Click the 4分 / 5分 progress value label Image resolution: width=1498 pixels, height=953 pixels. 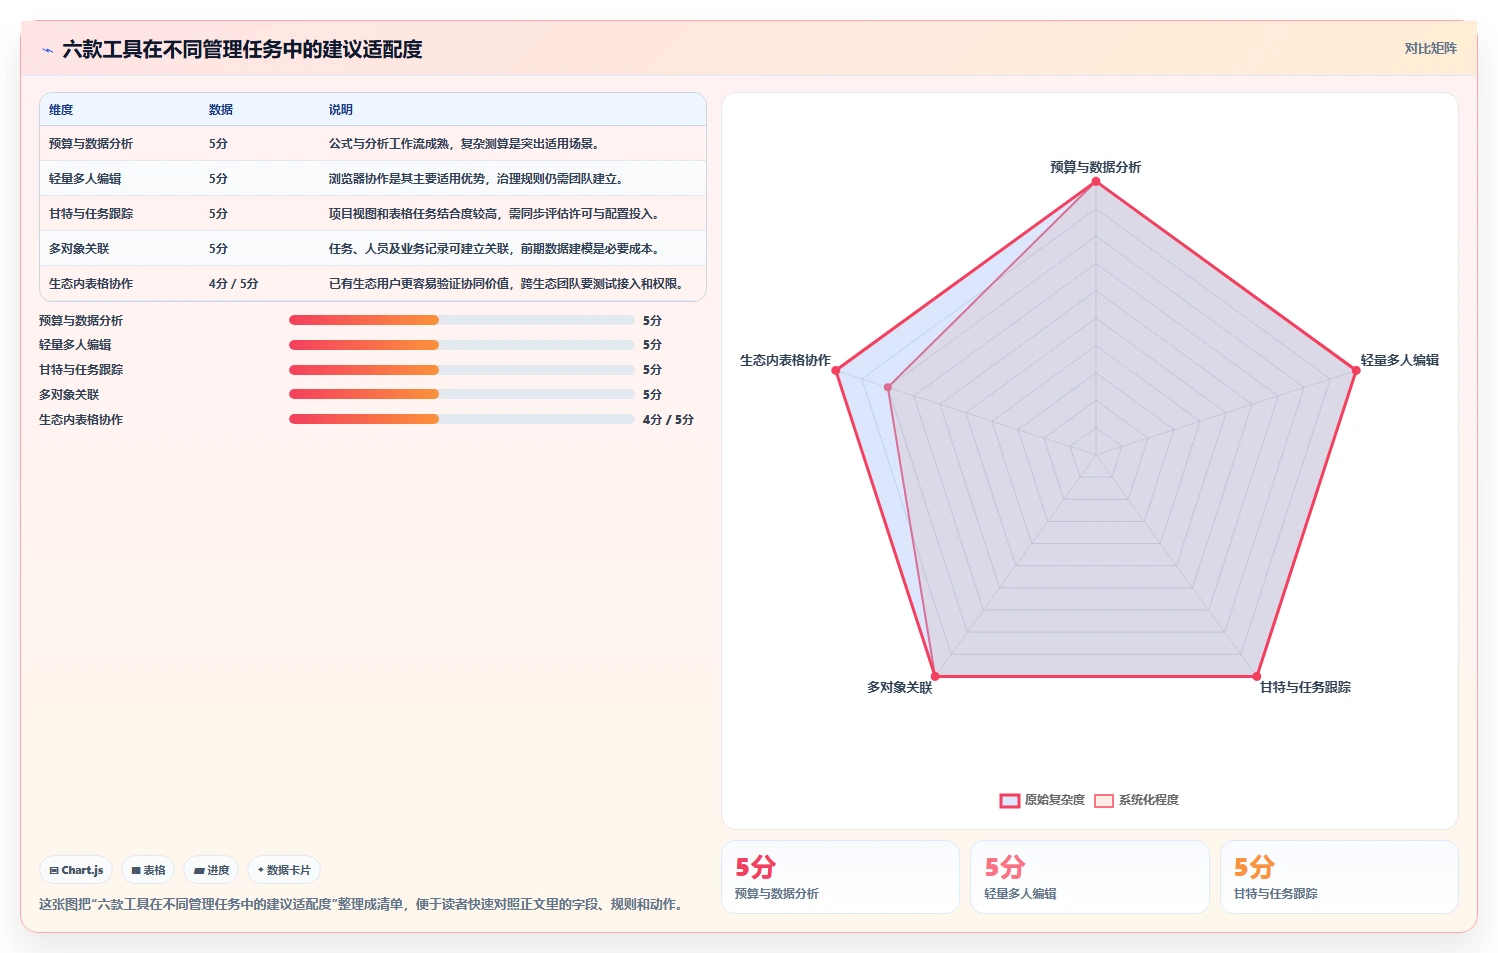[x=668, y=420]
